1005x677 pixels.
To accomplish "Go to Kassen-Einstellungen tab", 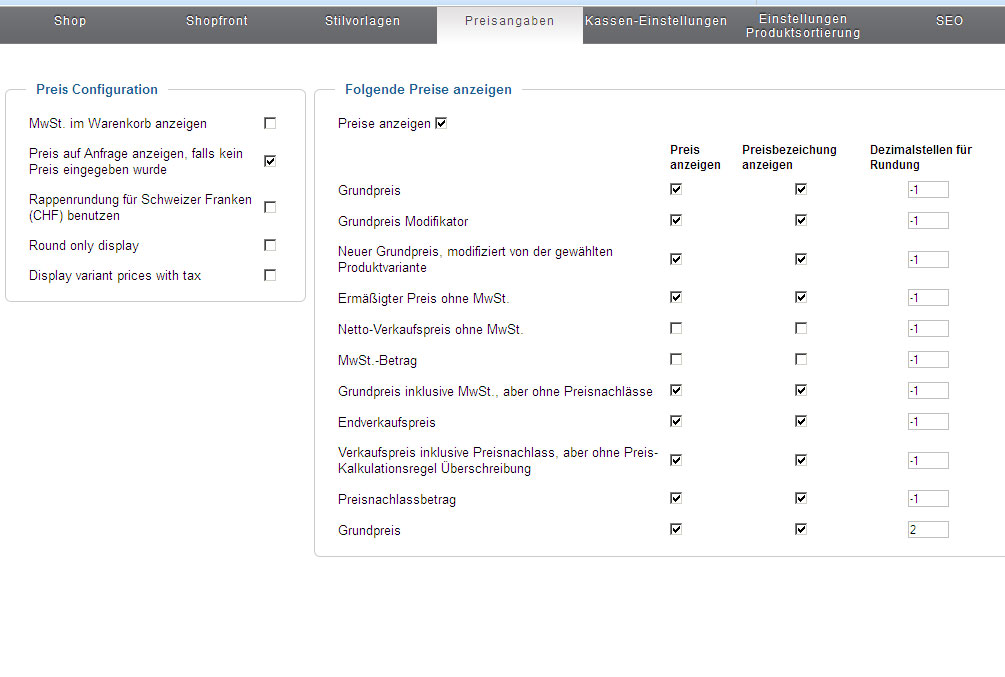I will click(656, 21).
